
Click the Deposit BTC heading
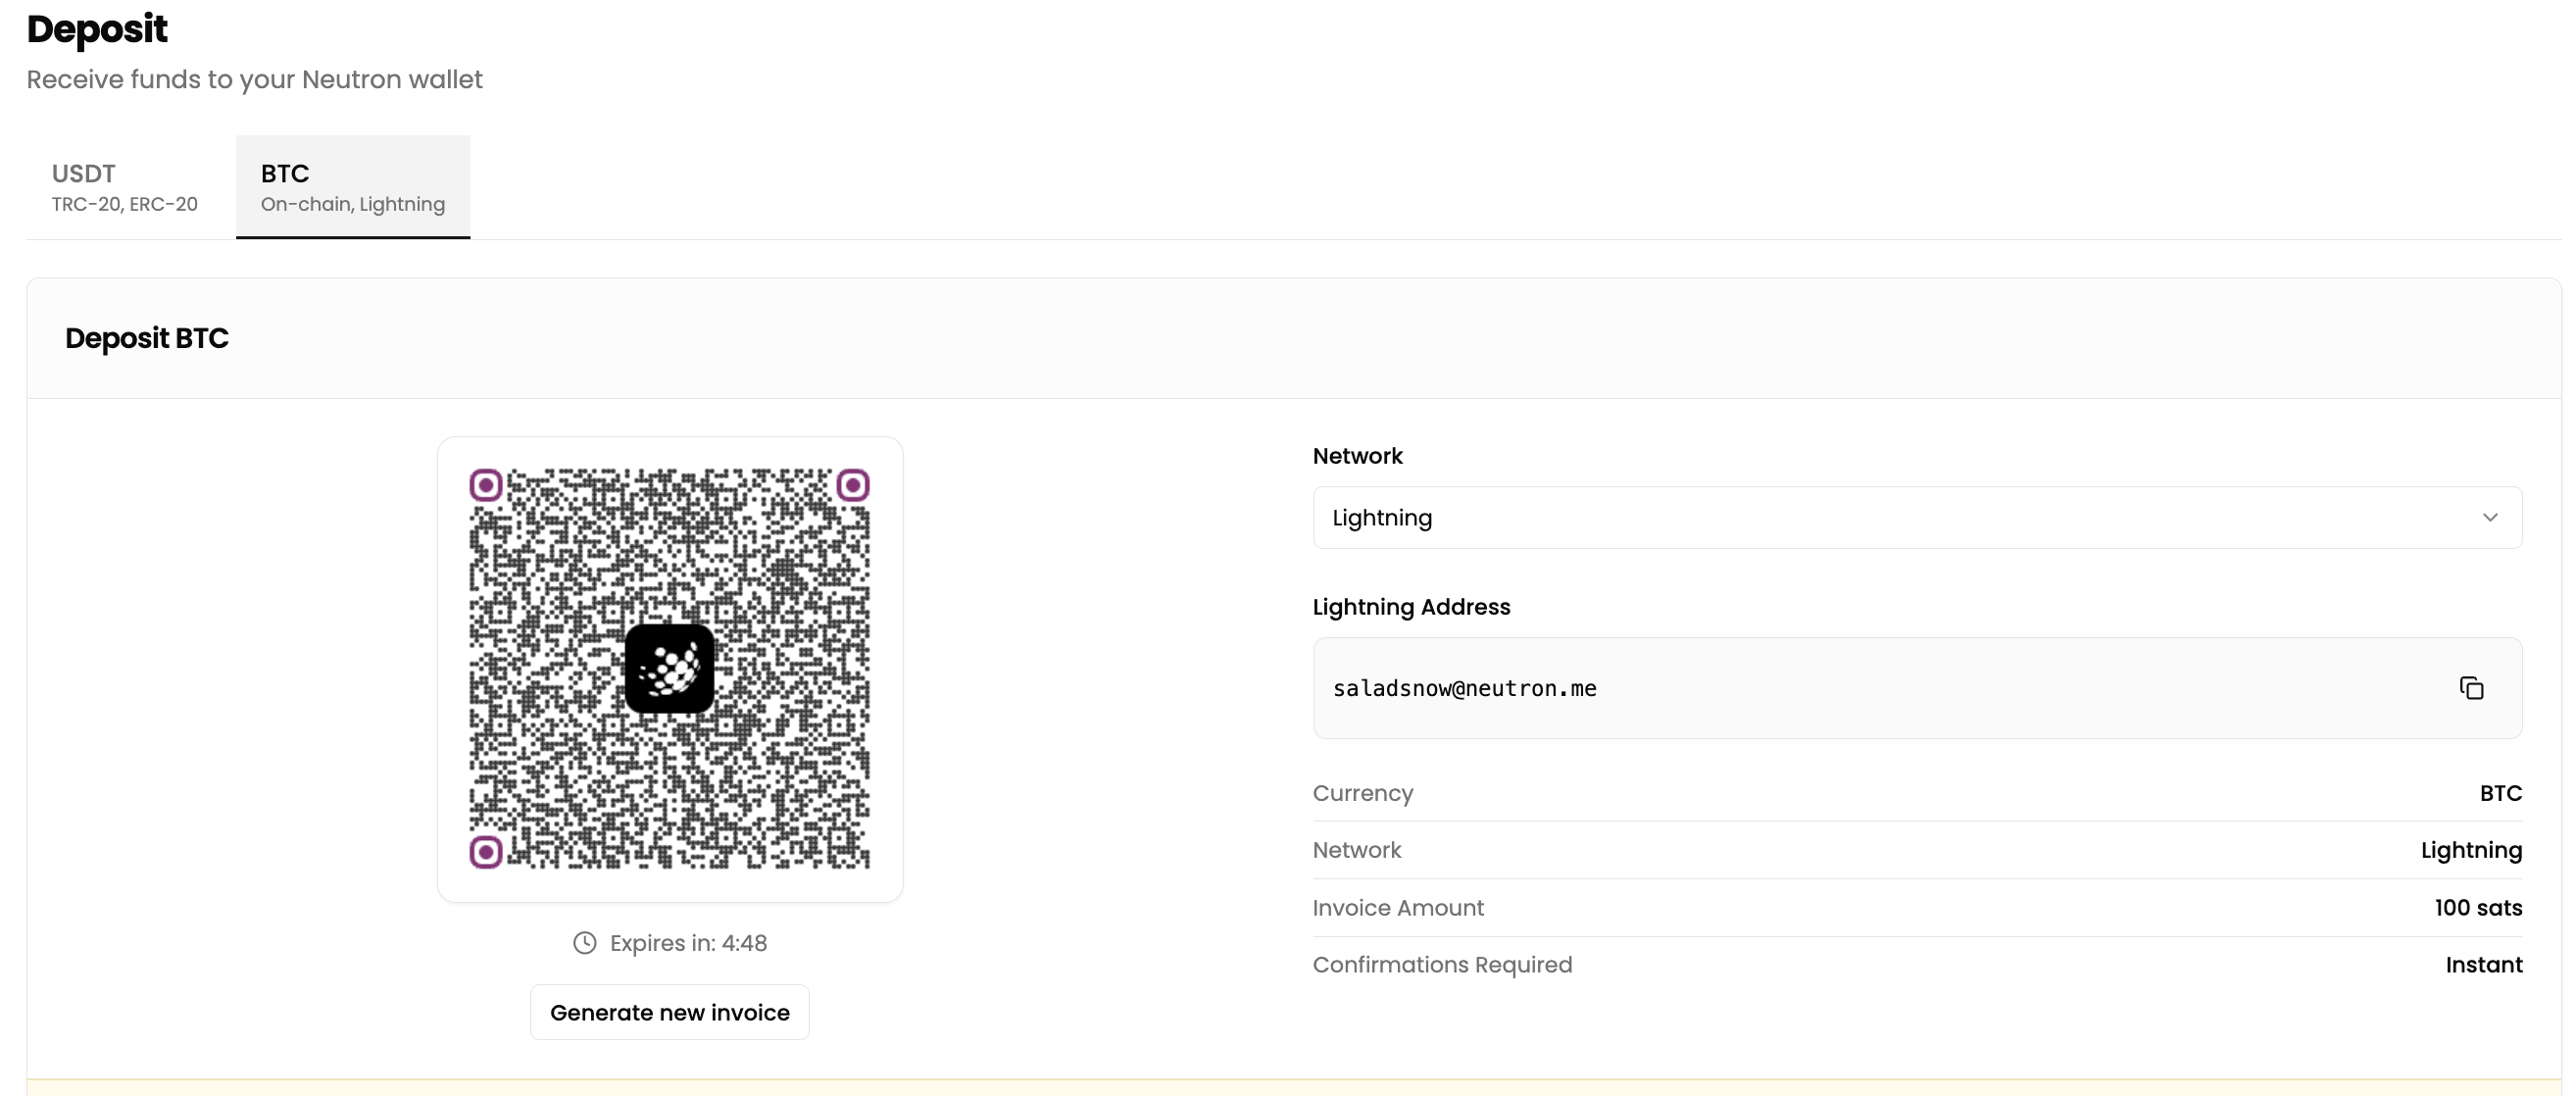point(147,338)
